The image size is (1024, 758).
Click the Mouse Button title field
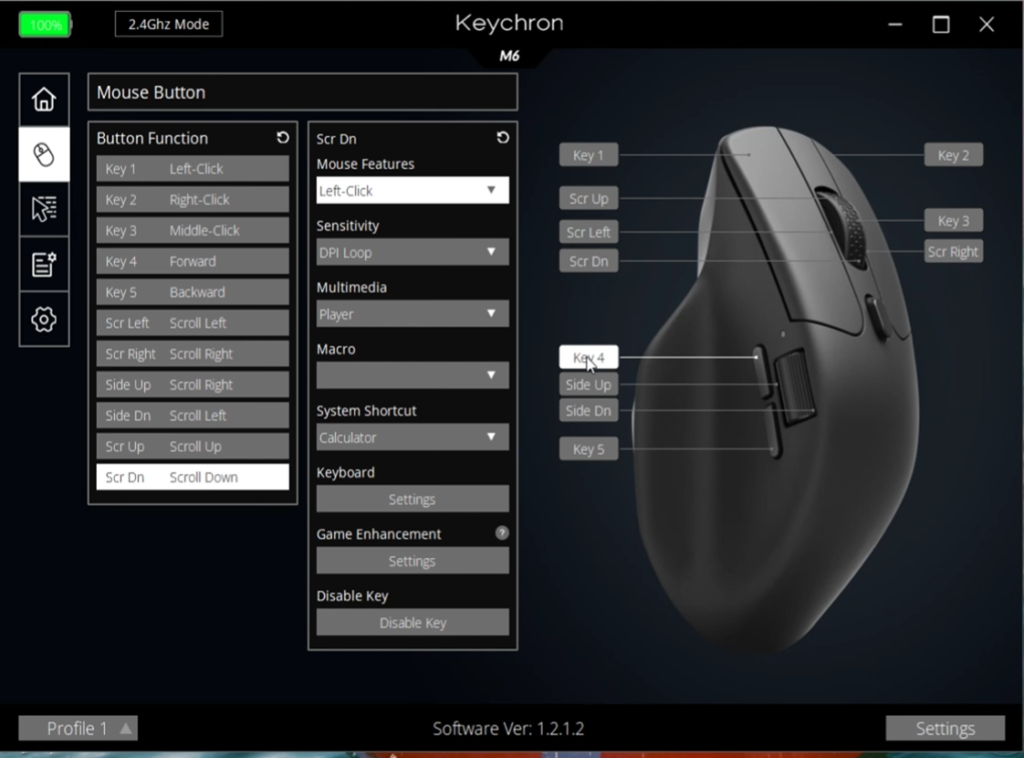pyautogui.click(x=303, y=92)
